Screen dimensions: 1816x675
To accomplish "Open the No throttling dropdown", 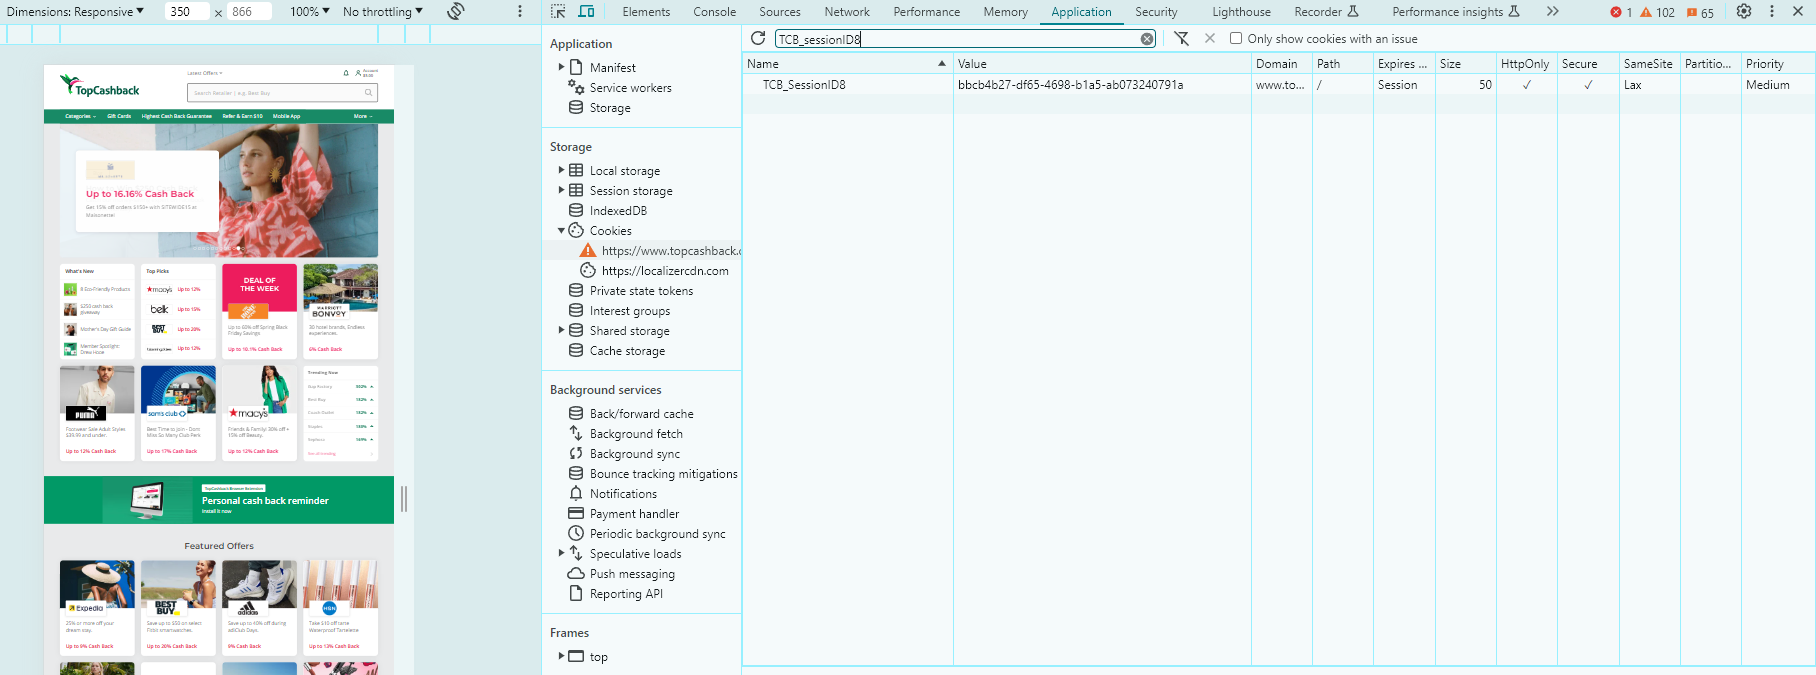I will [382, 12].
